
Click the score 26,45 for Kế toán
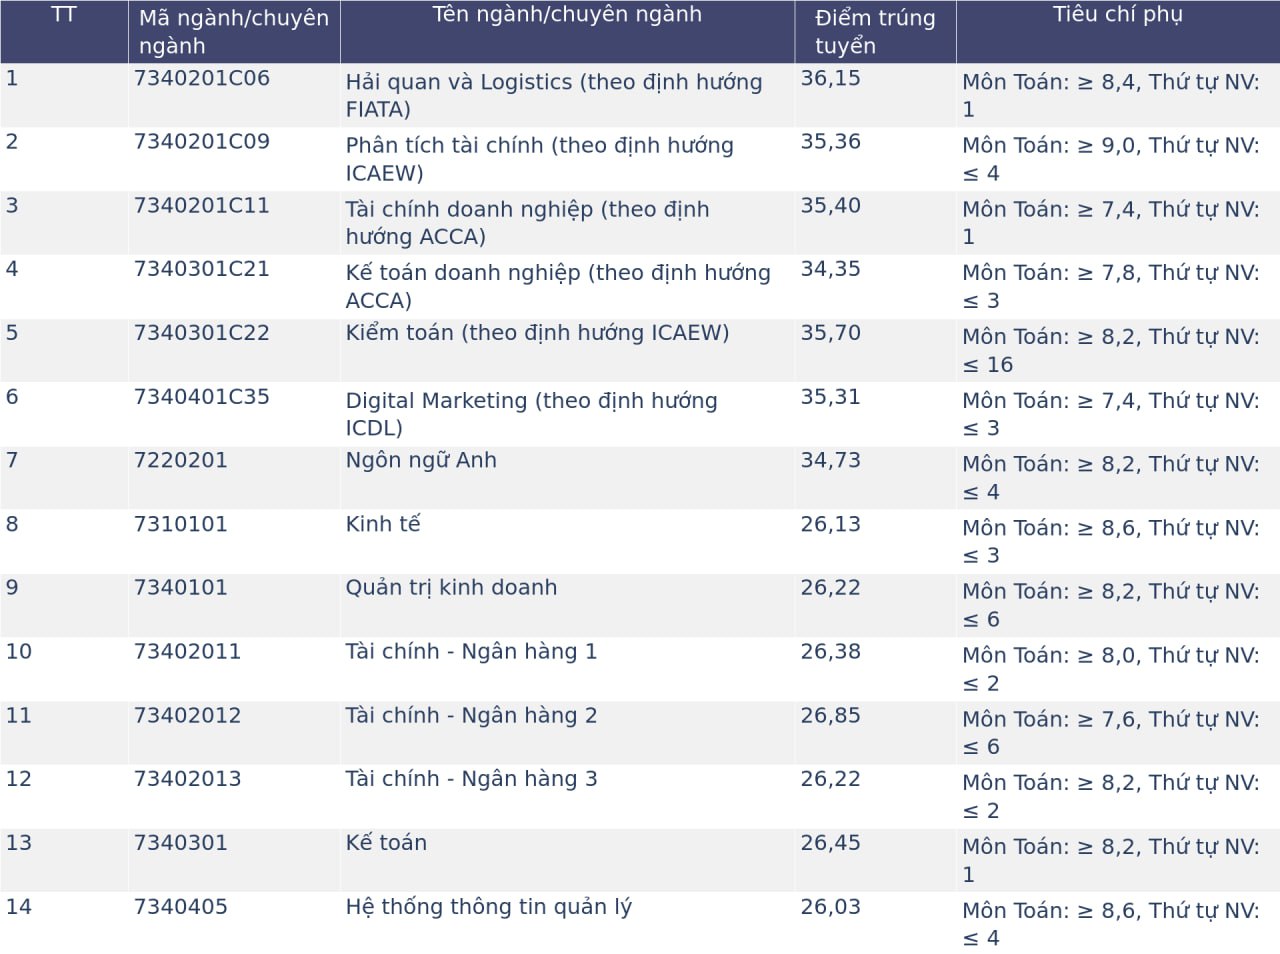(x=830, y=843)
